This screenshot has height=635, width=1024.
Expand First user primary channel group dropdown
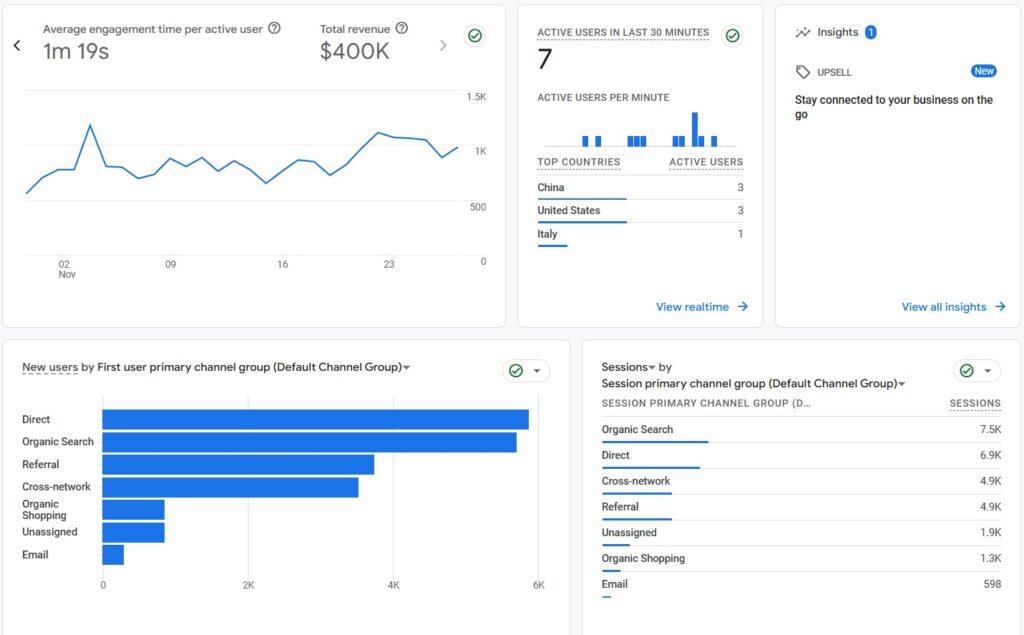406,368
